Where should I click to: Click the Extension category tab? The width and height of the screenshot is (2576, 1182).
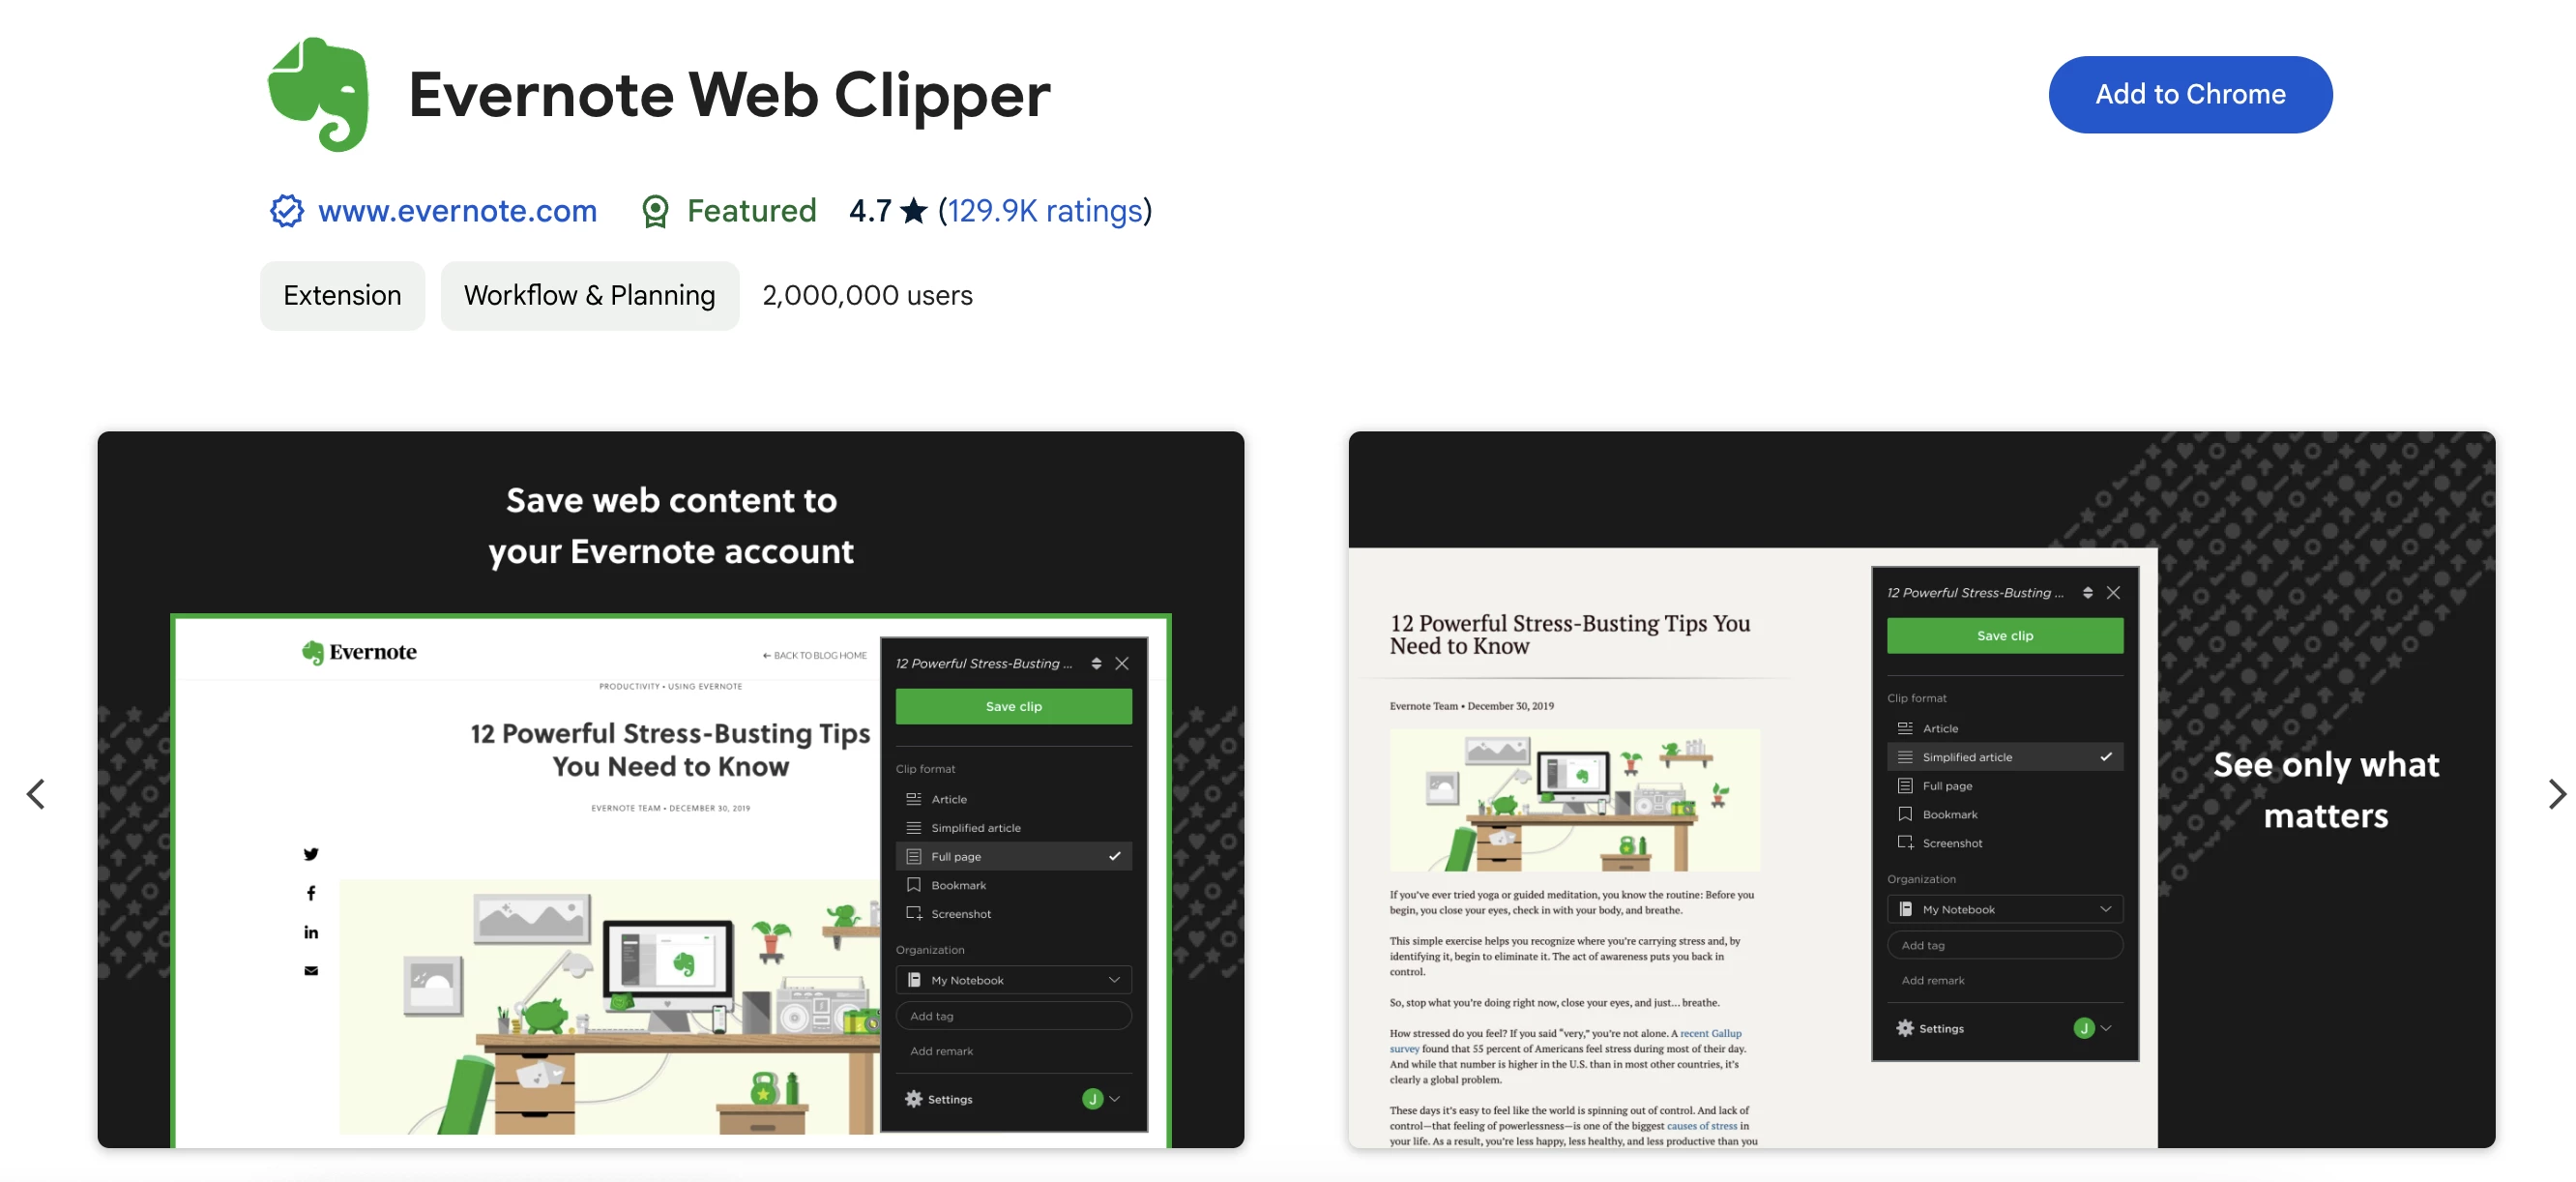341,294
